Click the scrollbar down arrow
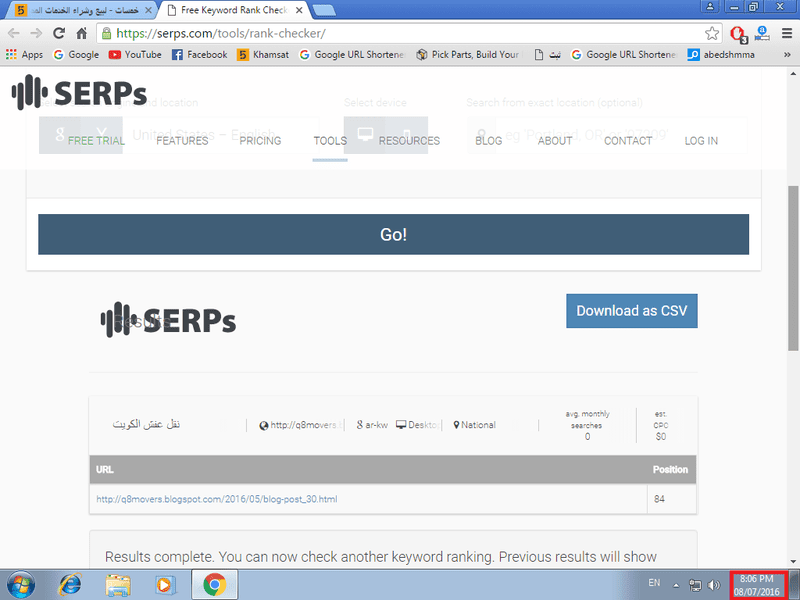800x600 pixels. click(793, 562)
